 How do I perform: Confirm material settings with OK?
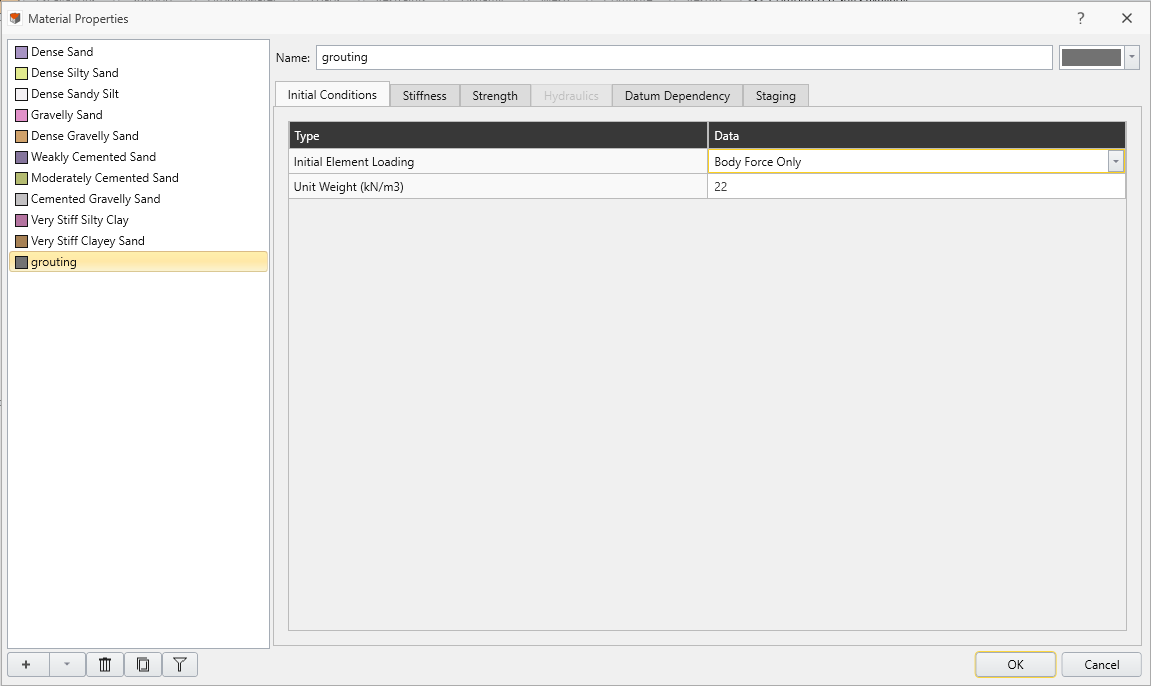click(x=1014, y=664)
